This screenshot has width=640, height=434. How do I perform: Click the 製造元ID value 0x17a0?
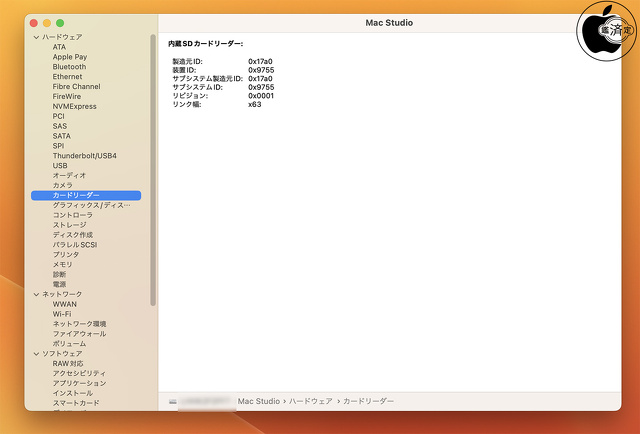pos(260,62)
